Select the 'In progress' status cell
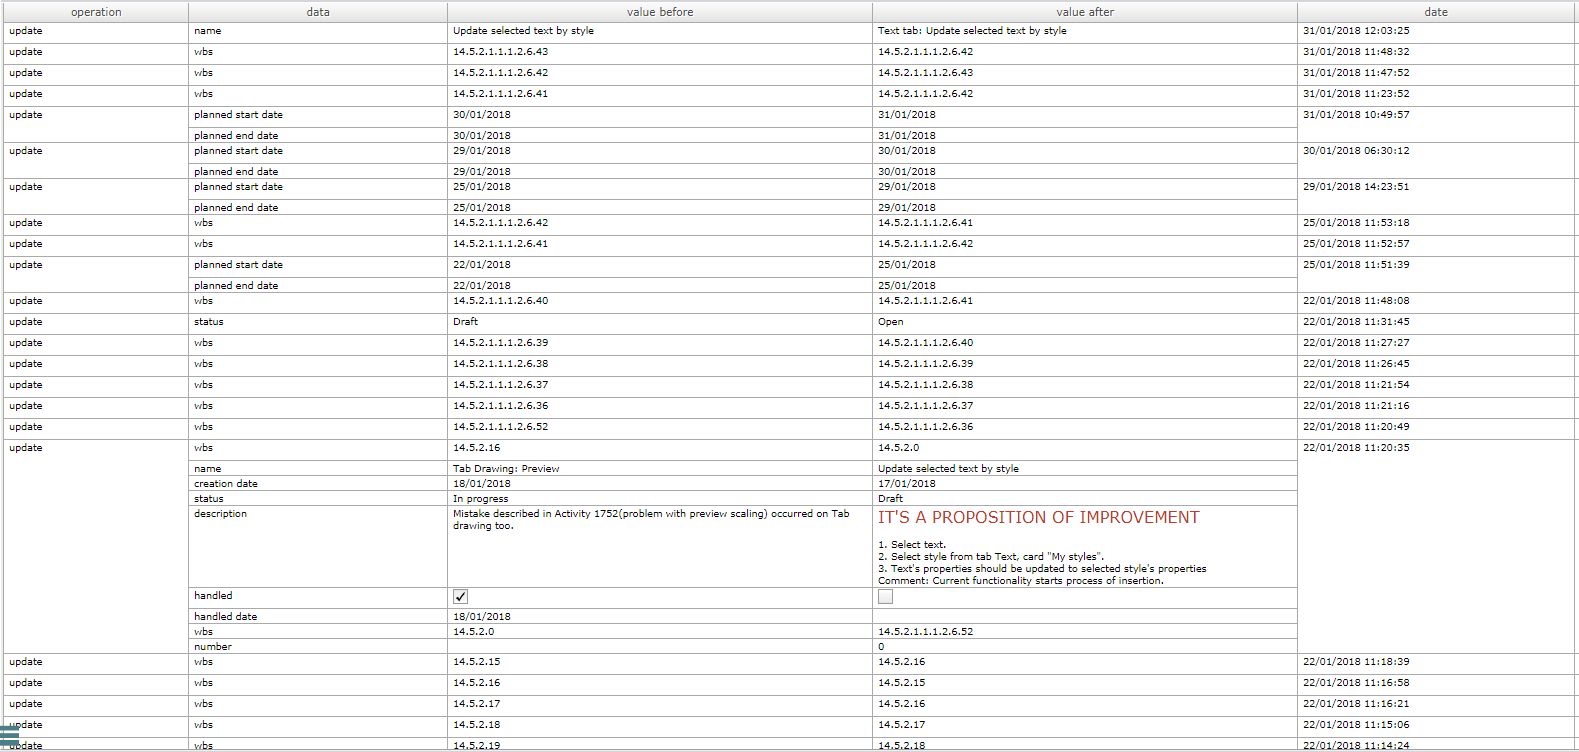This screenshot has height=752, width=1579. click(480, 498)
